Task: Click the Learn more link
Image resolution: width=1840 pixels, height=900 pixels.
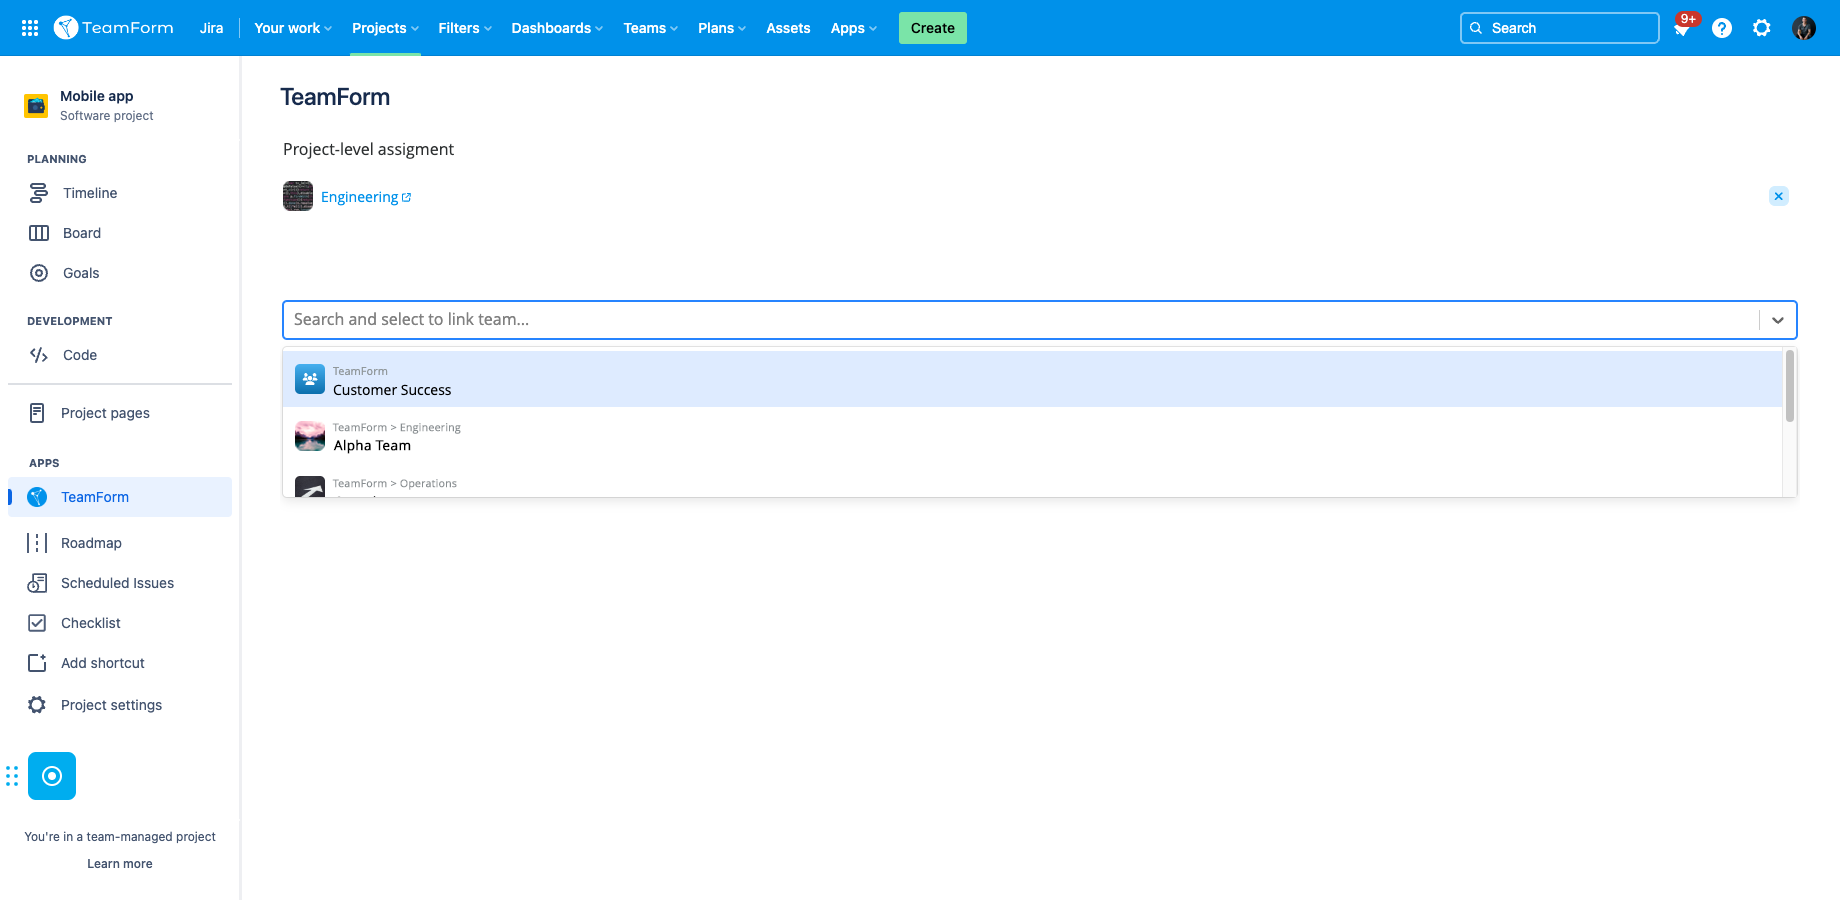Action: coord(120,864)
